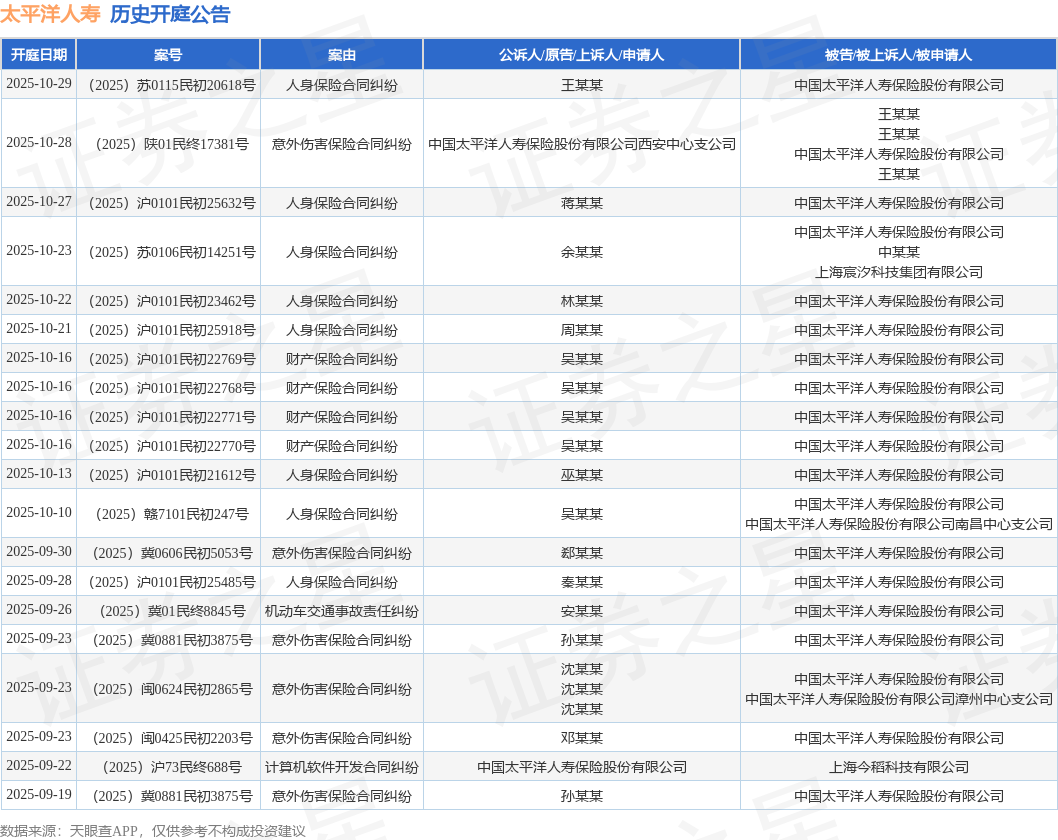Click the date 2025-09-22
Viewport: 1058px width, 840px height.
coord(38,766)
